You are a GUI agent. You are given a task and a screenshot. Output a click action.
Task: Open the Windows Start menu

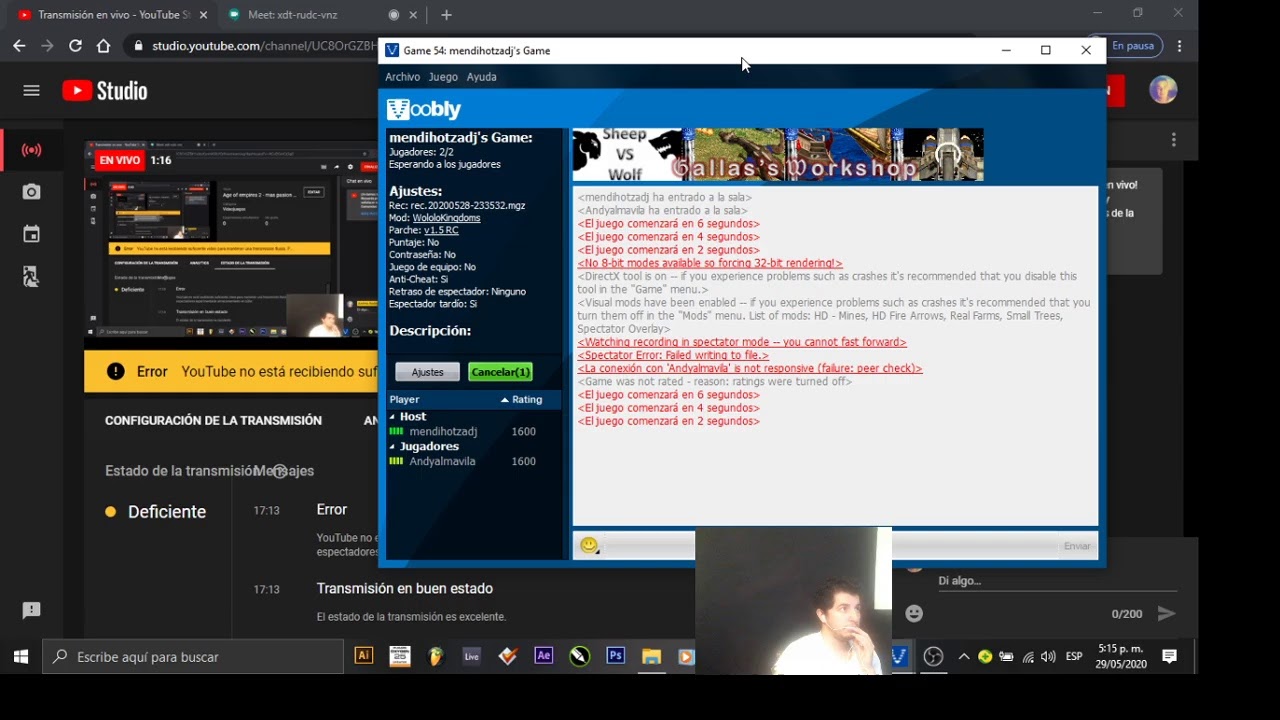click(20, 656)
